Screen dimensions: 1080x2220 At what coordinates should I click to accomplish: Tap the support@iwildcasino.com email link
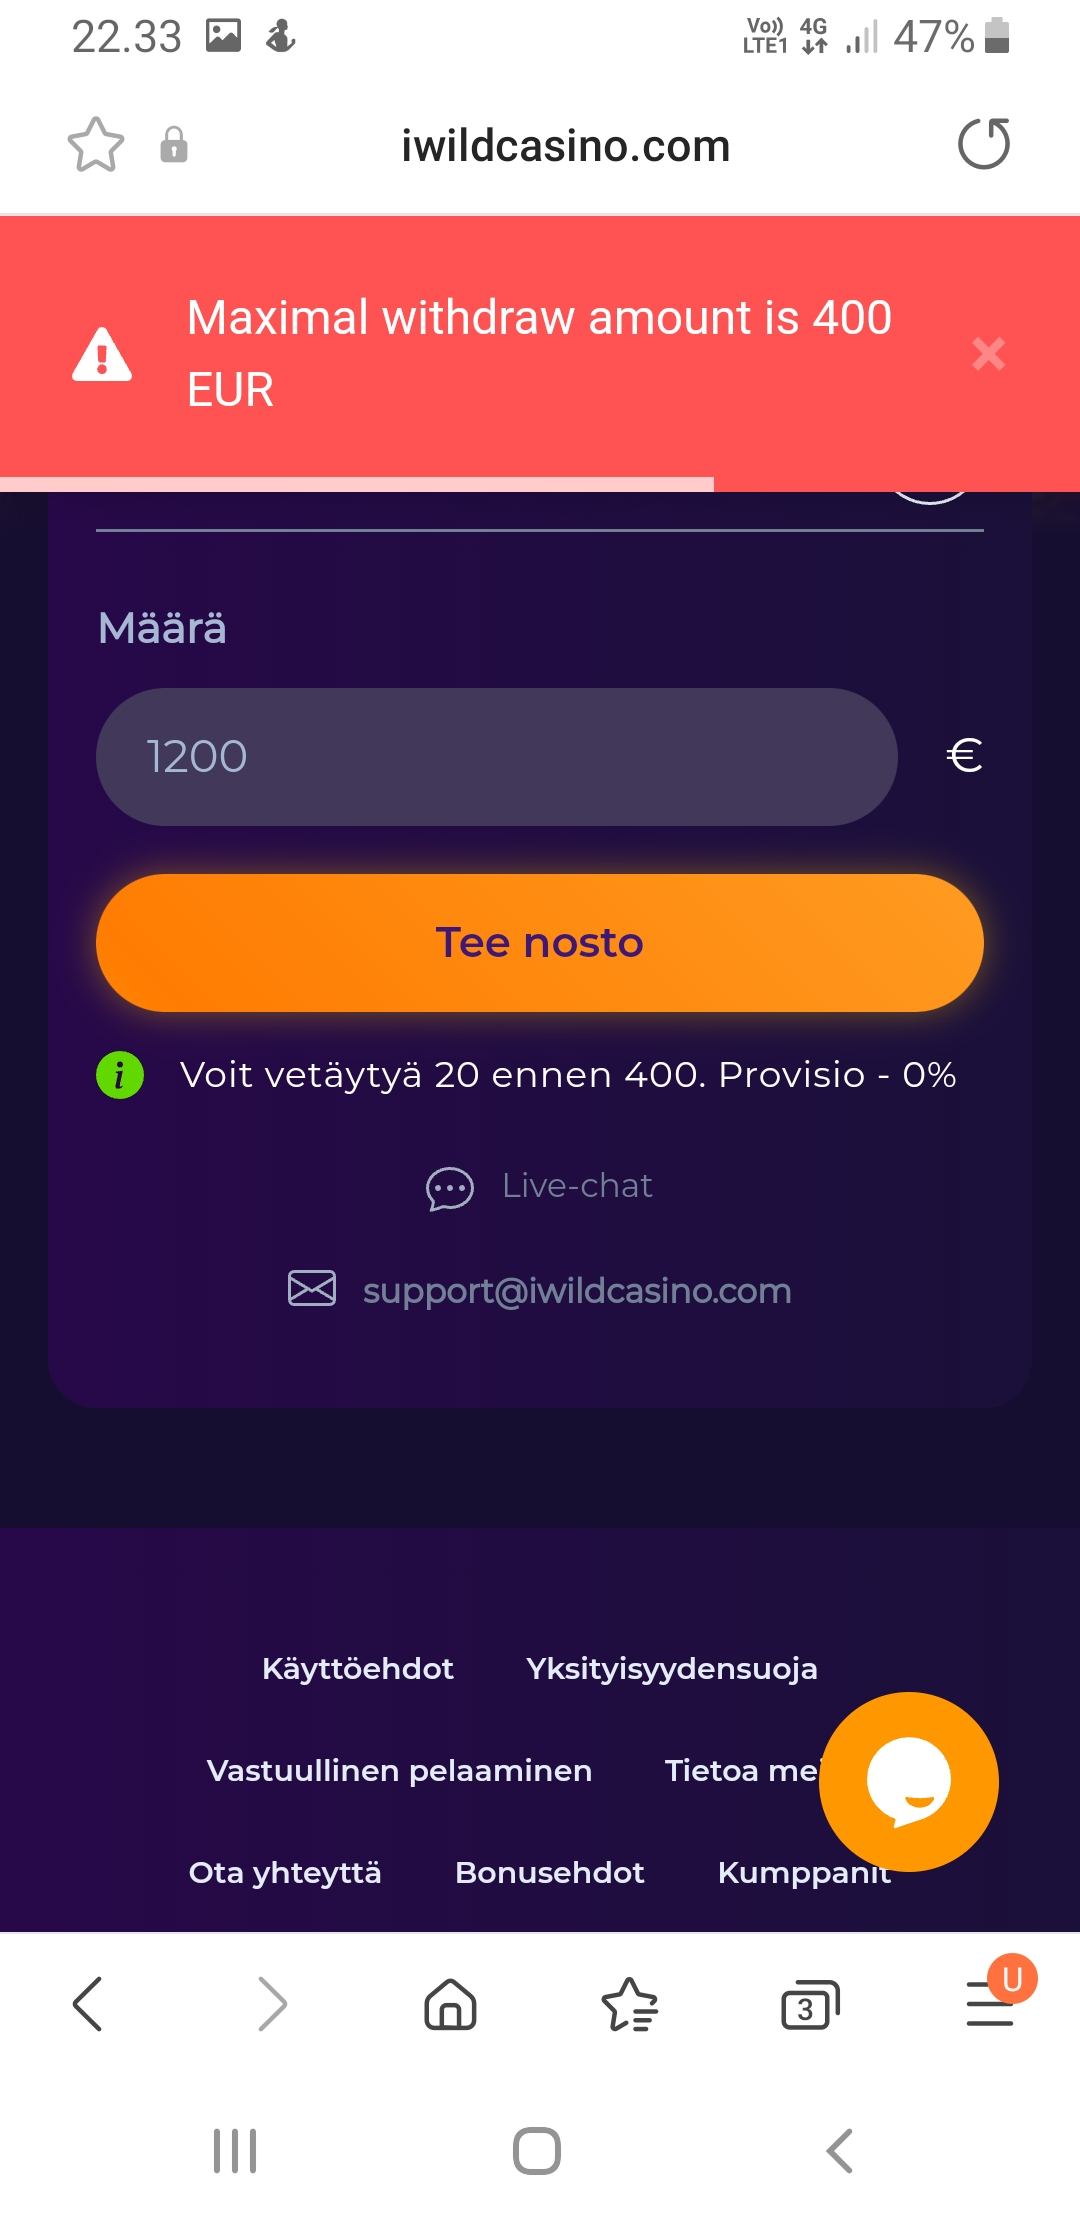point(576,1290)
